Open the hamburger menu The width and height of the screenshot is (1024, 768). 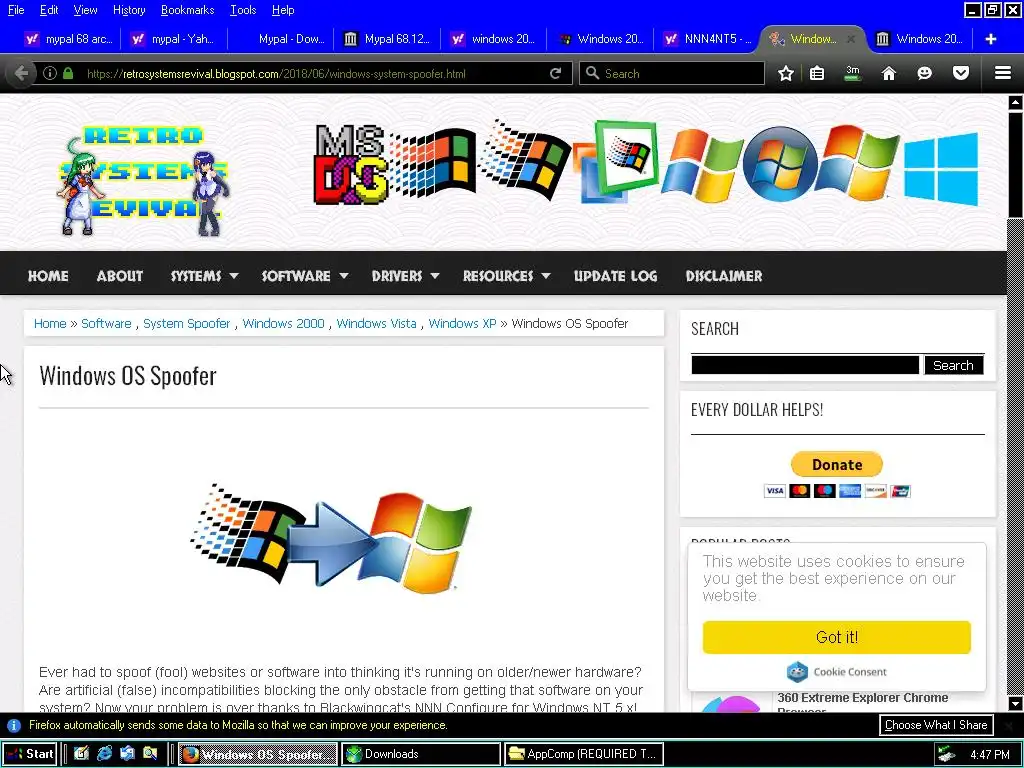point(1003,73)
